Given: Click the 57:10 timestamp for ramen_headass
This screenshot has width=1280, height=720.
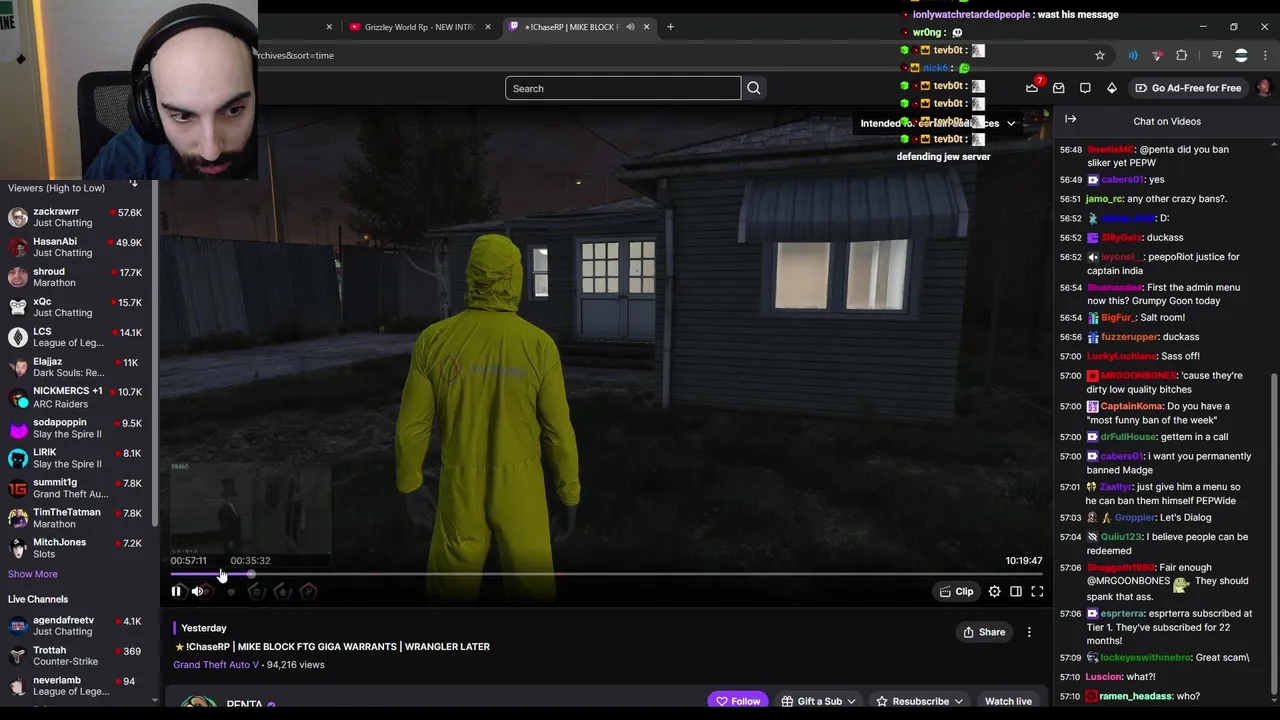Looking at the screenshot, I should 1070,696.
